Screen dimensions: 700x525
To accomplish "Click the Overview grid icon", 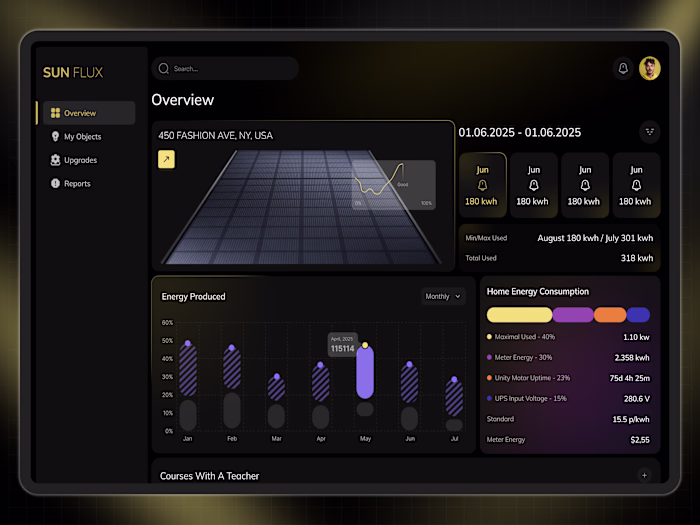I will [55, 113].
